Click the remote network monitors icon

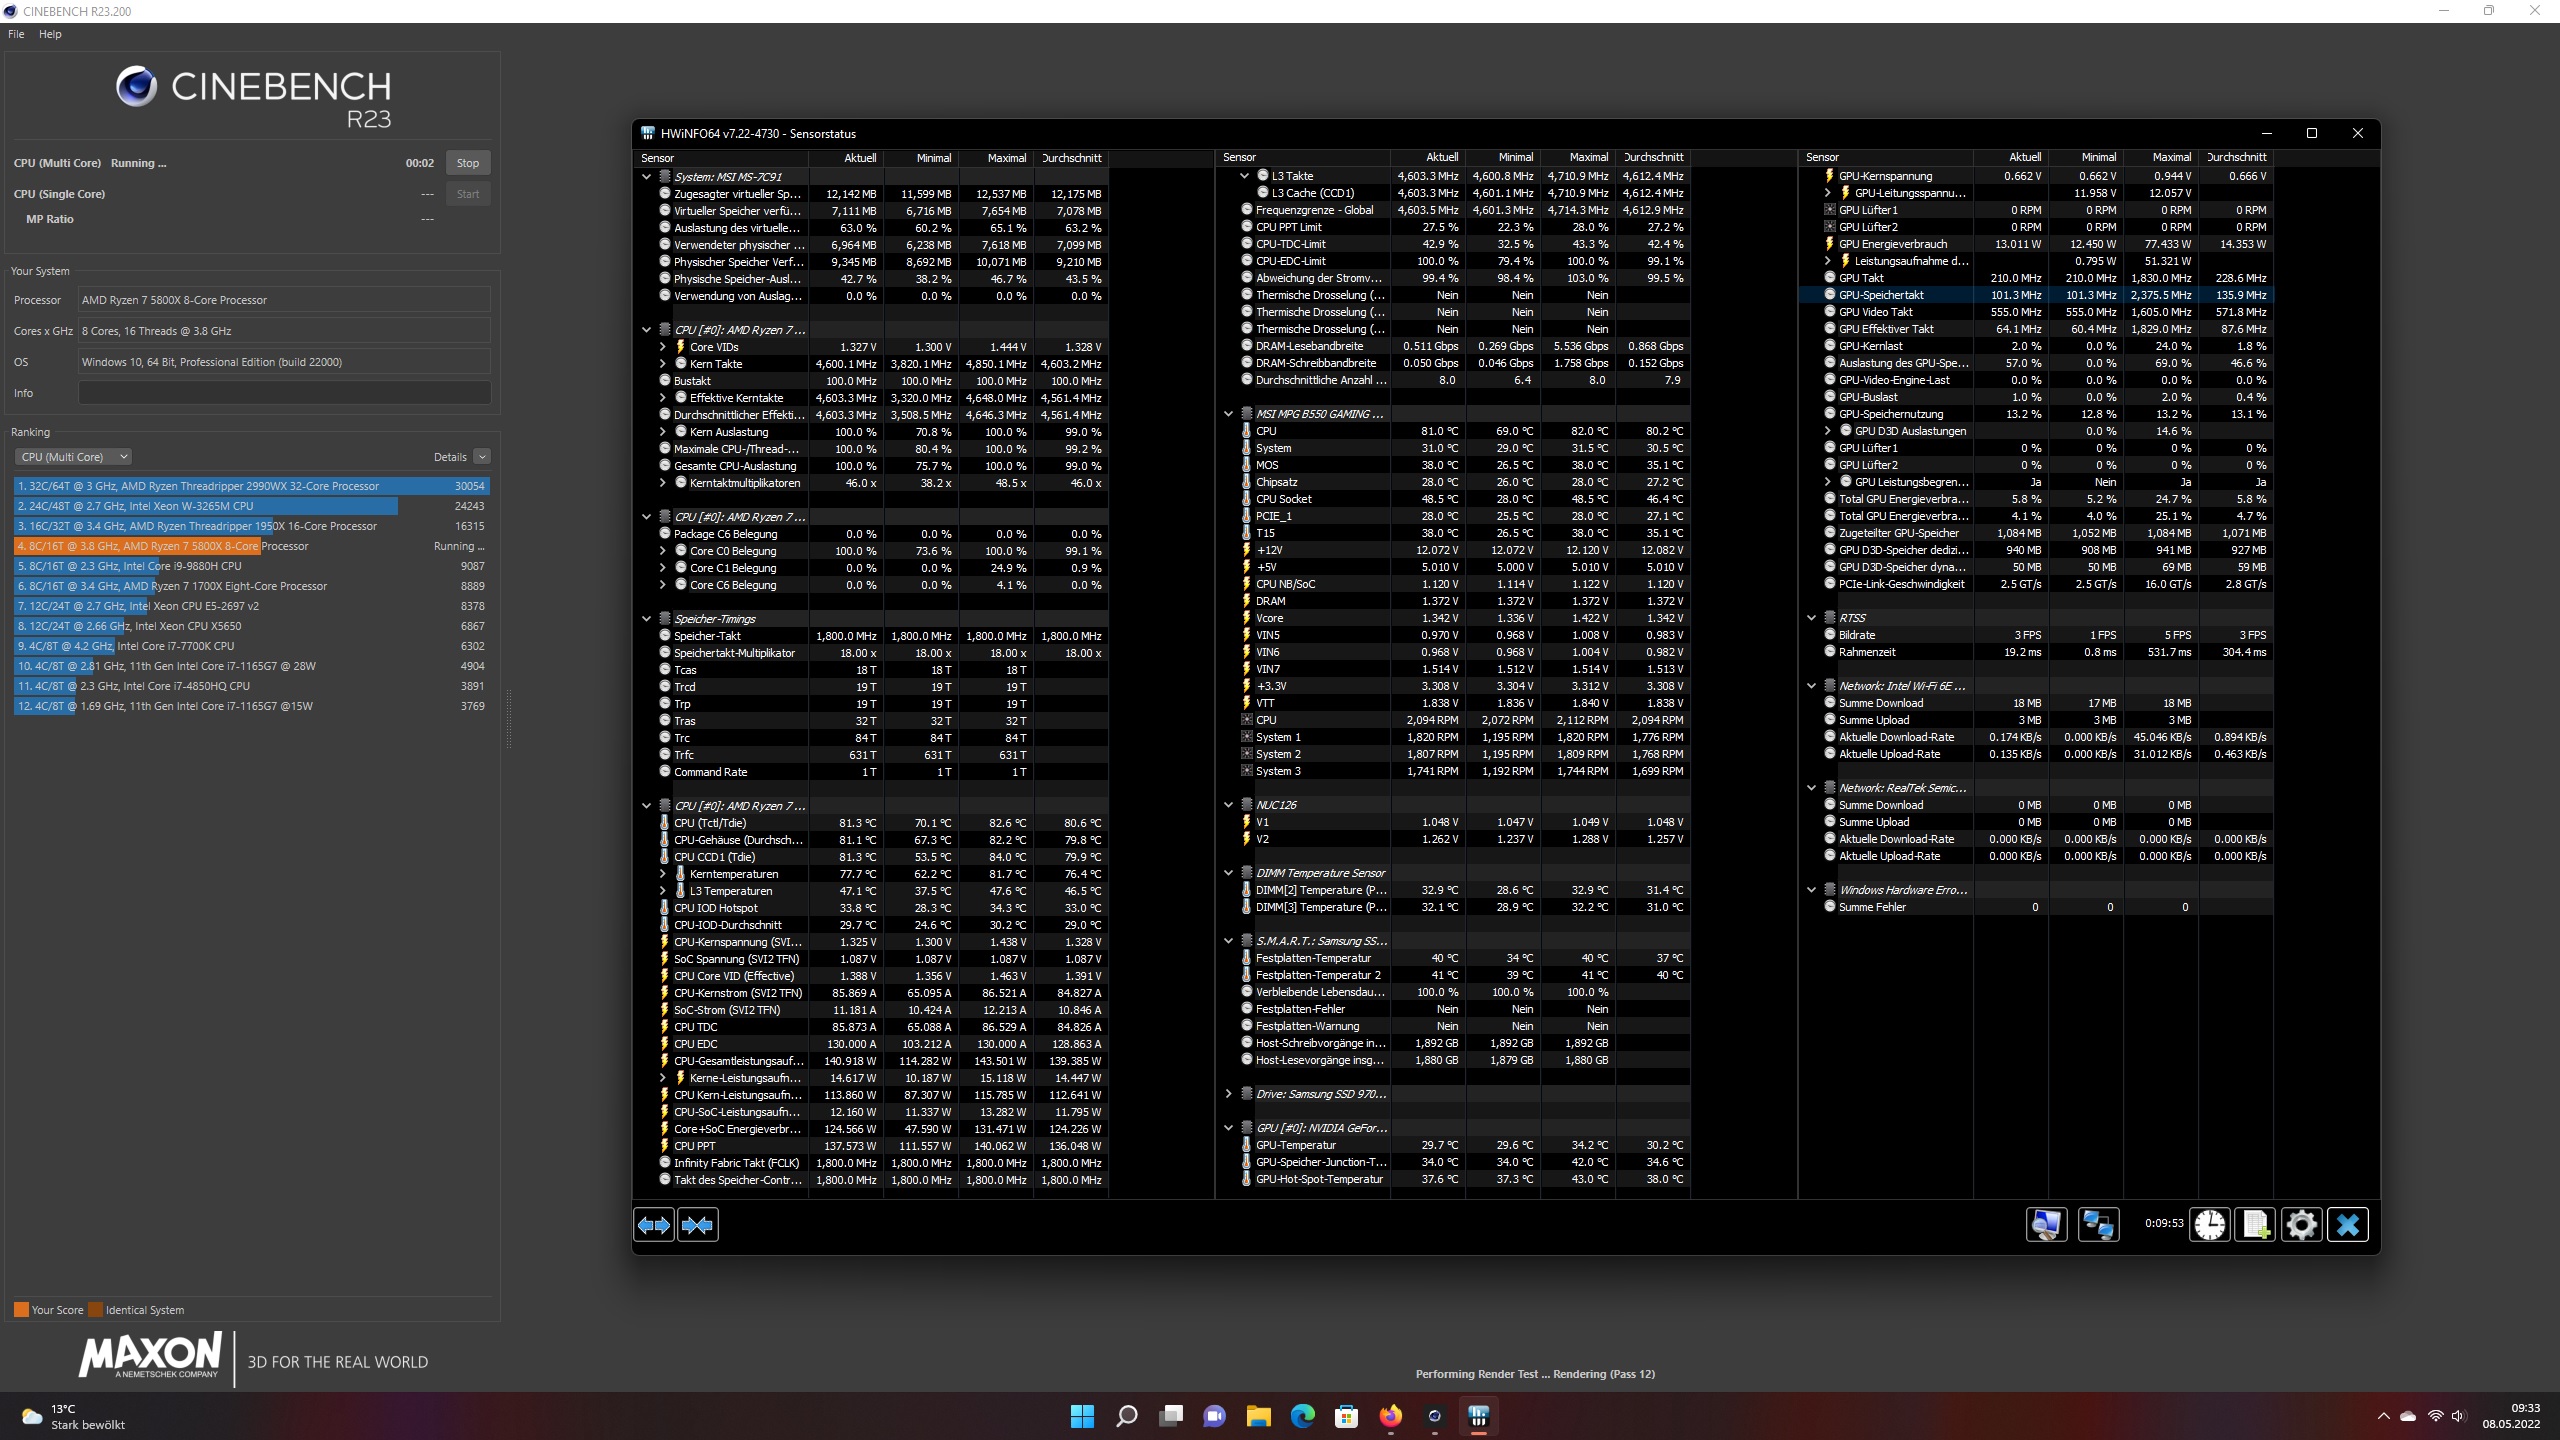click(x=2098, y=1225)
